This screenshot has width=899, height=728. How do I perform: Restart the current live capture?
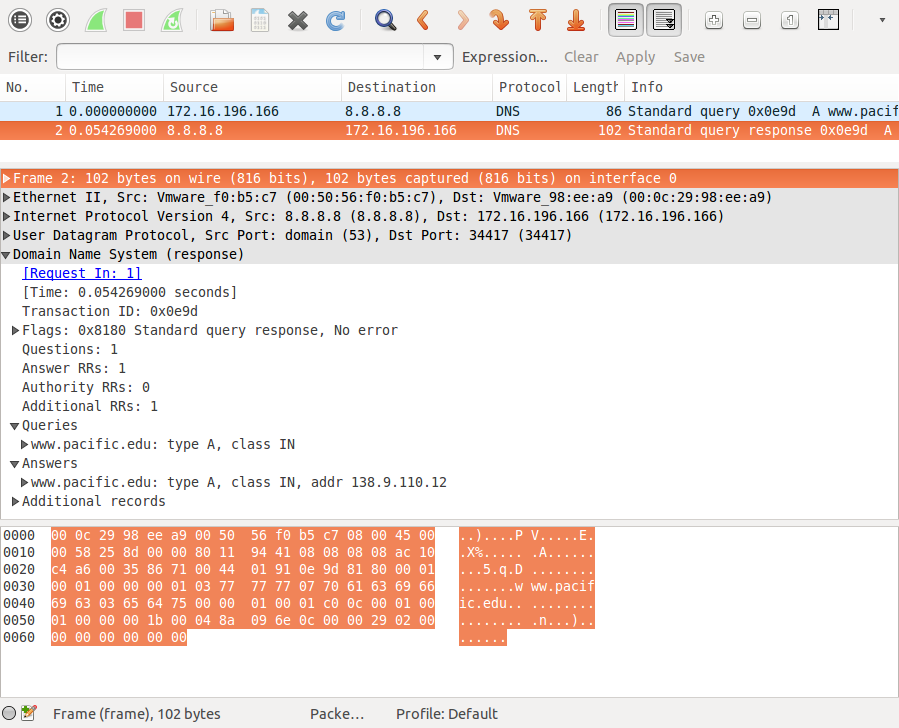[x=170, y=20]
